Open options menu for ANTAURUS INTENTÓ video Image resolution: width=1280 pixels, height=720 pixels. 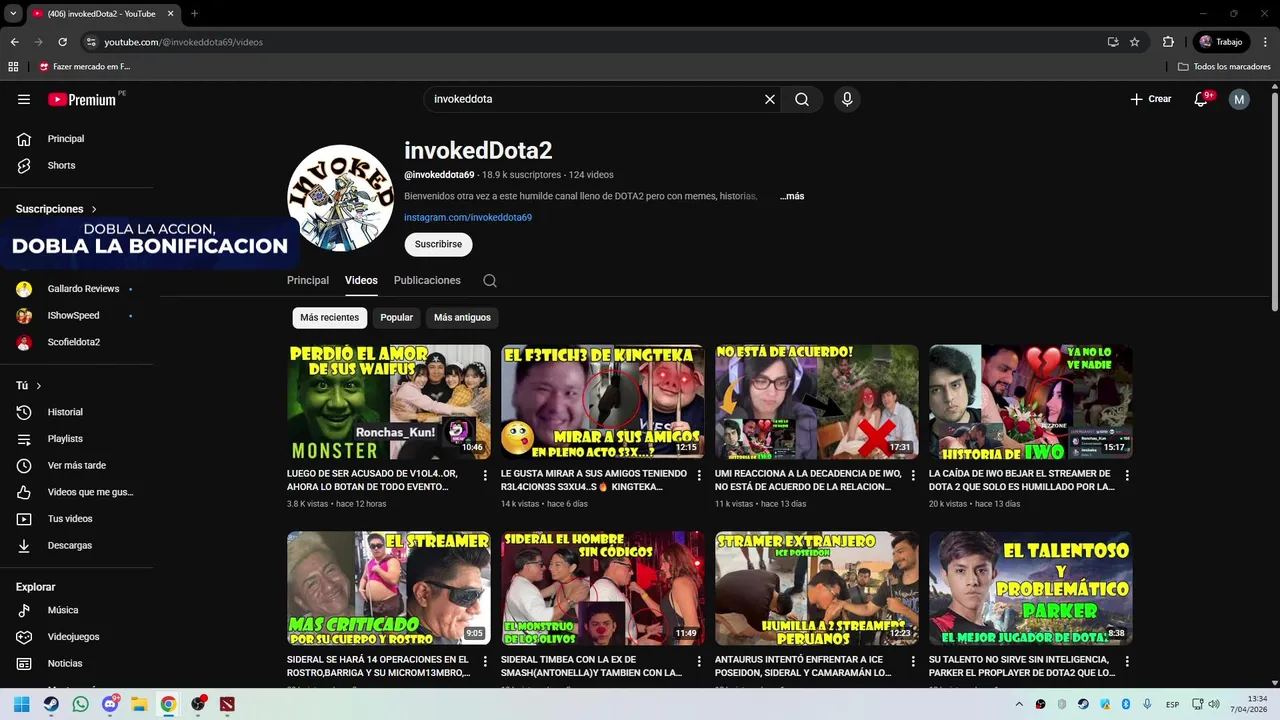tap(913, 662)
